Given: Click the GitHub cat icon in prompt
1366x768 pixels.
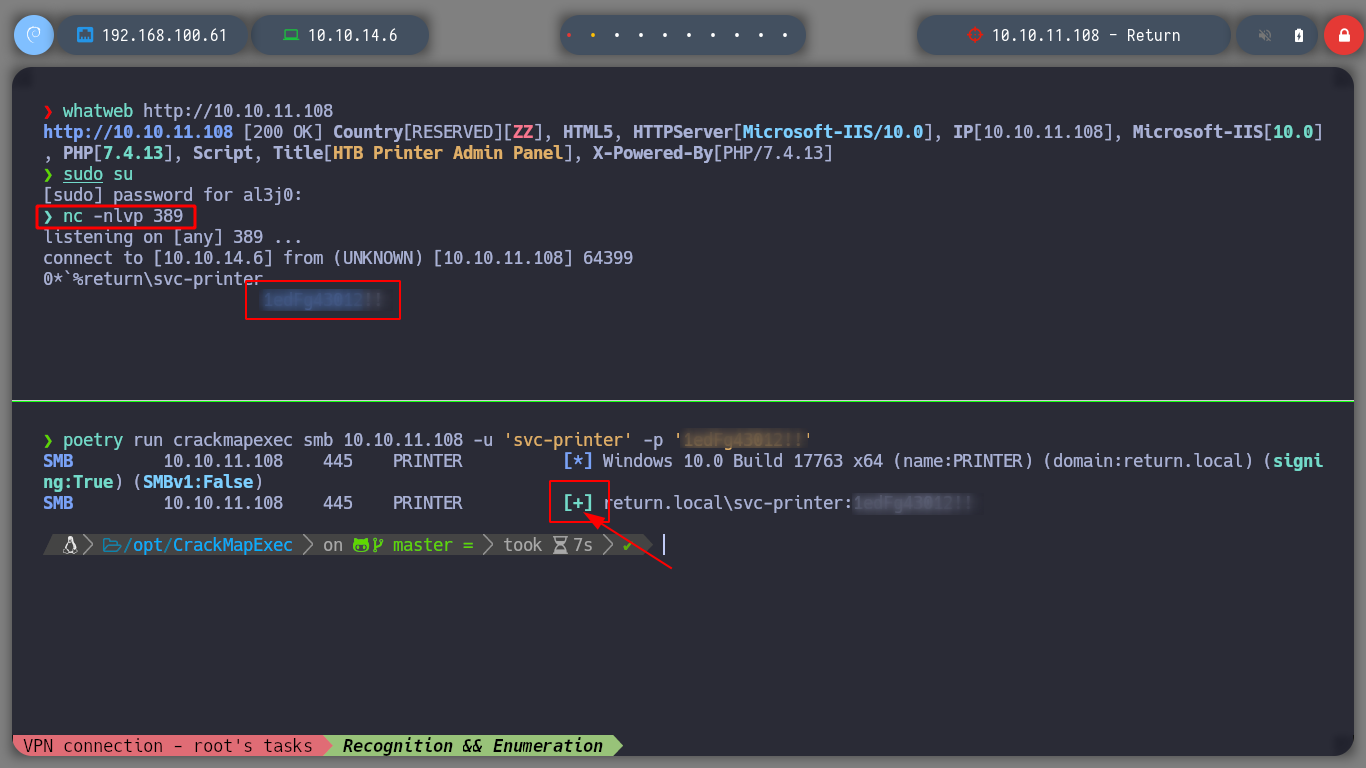Looking at the screenshot, I should (361, 545).
